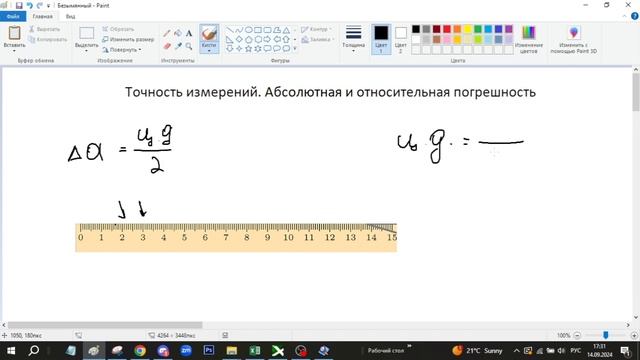Pick the orange color swatch

(x=457, y=29)
